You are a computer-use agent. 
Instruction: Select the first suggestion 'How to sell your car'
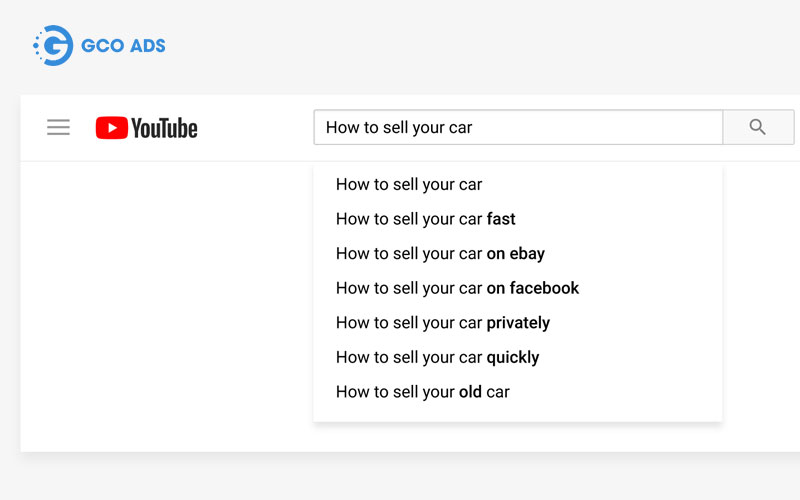[409, 184]
